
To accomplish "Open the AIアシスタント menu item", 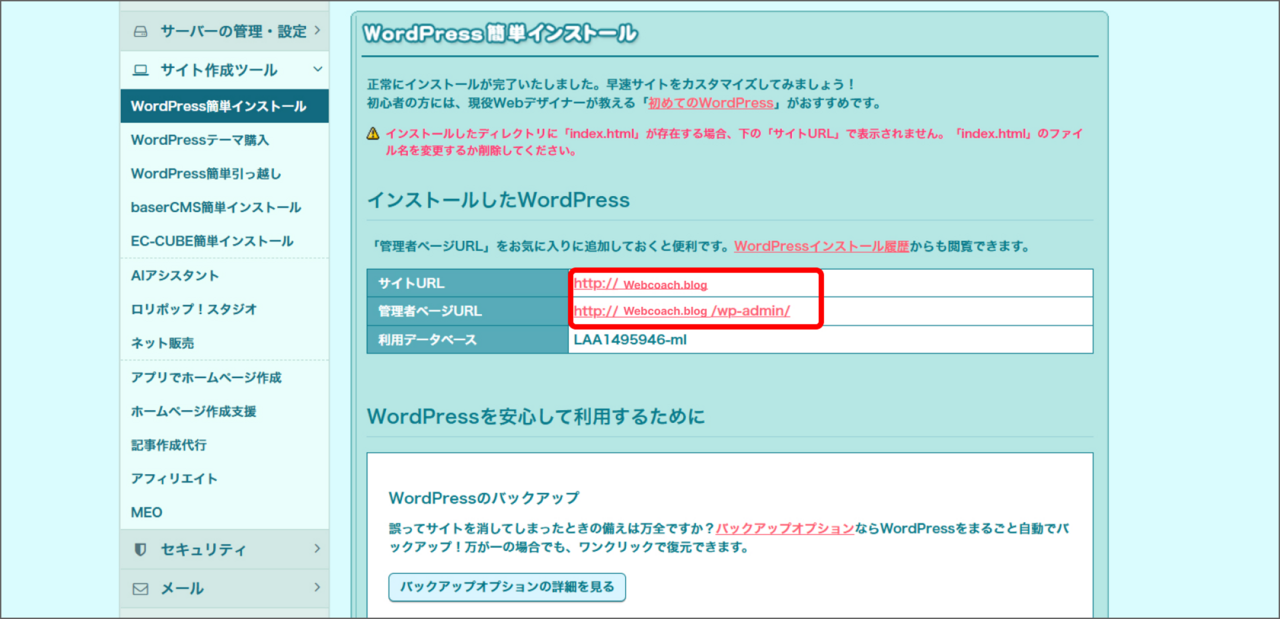I will tap(168, 274).
